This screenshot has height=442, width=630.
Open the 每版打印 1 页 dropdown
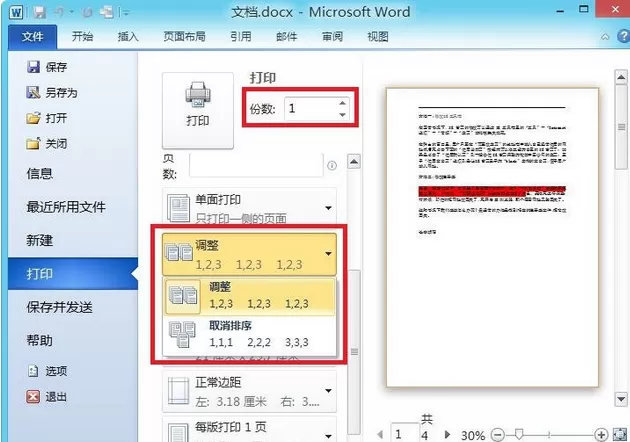249,430
